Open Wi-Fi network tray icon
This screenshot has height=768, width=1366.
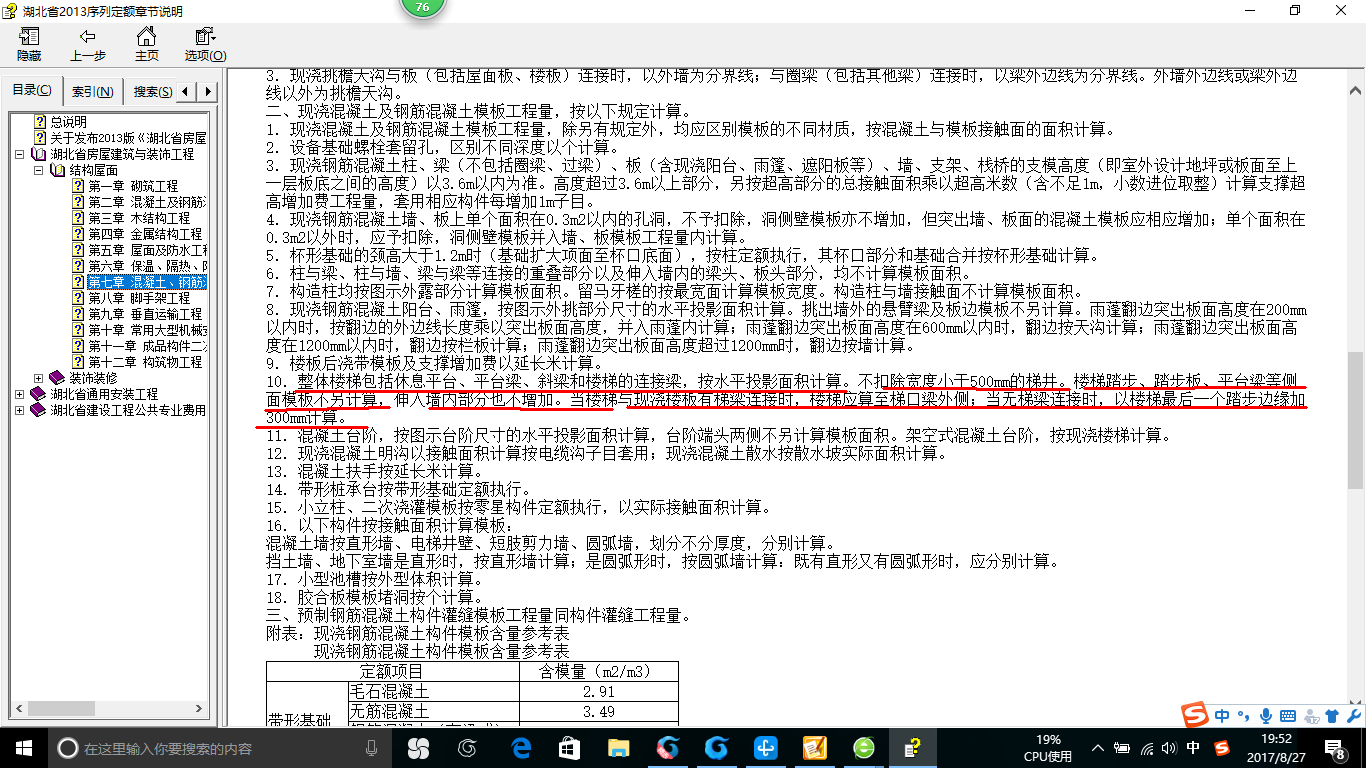pyautogui.click(x=1146, y=747)
